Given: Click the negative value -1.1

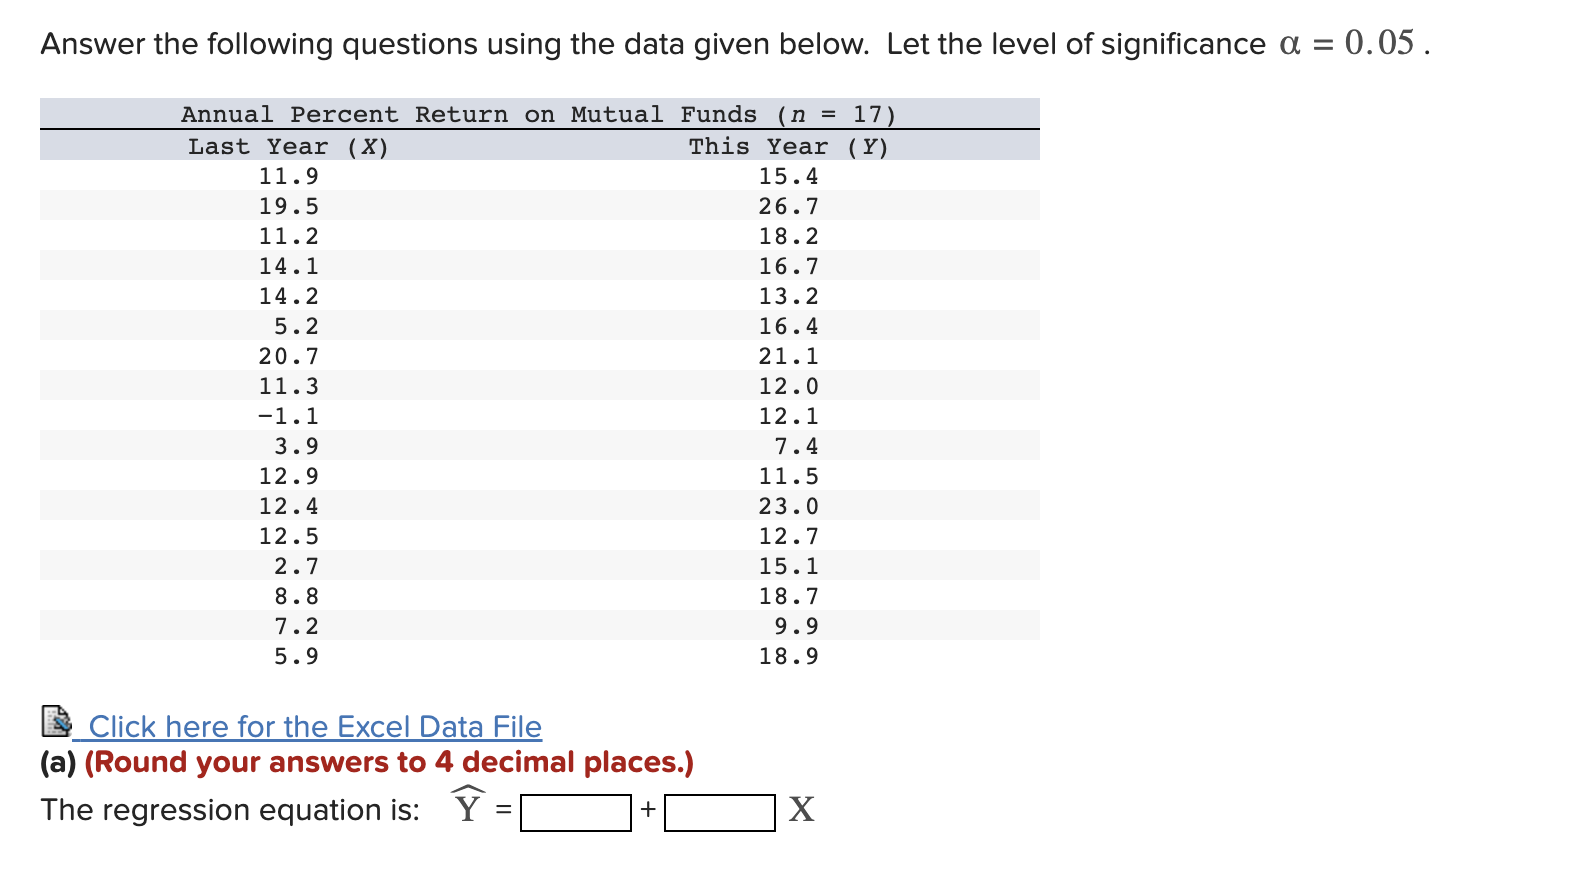Looking at the screenshot, I should [x=288, y=415].
